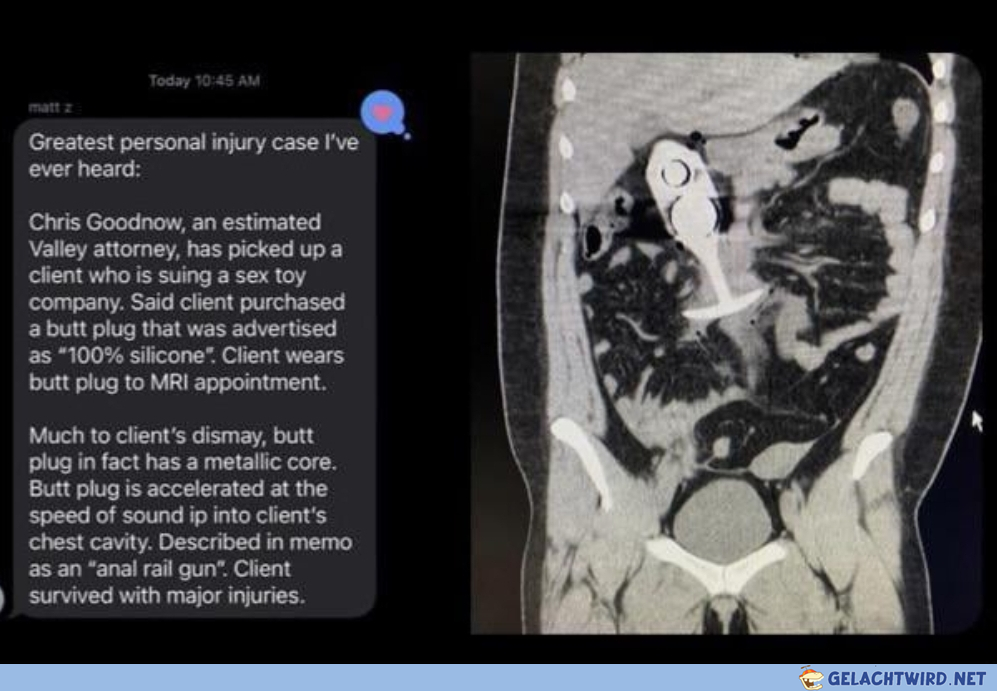This screenshot has height=691, width=997.
Task: Tap the line Greatest personal injury case
Action: click(x=193, y=142)
